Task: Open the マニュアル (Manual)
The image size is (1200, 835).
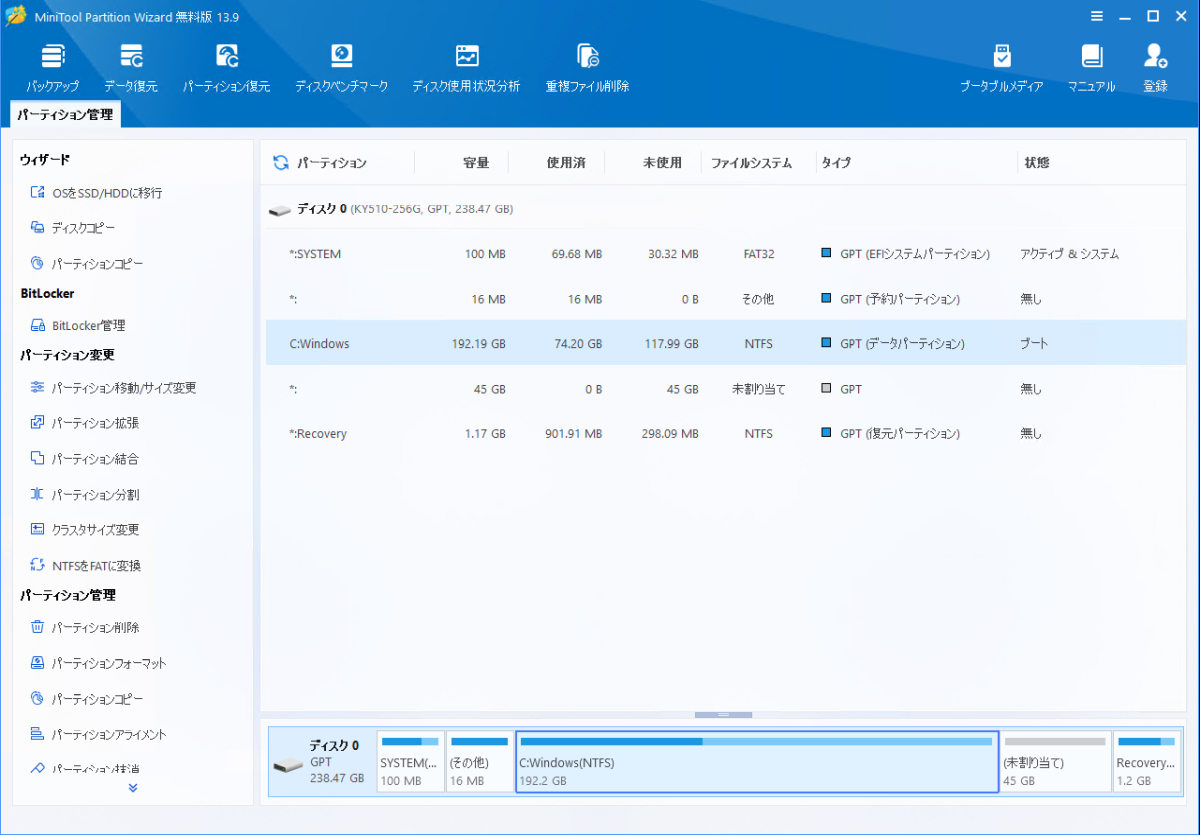Action: pyautogui.click(x=1091, y=68)
